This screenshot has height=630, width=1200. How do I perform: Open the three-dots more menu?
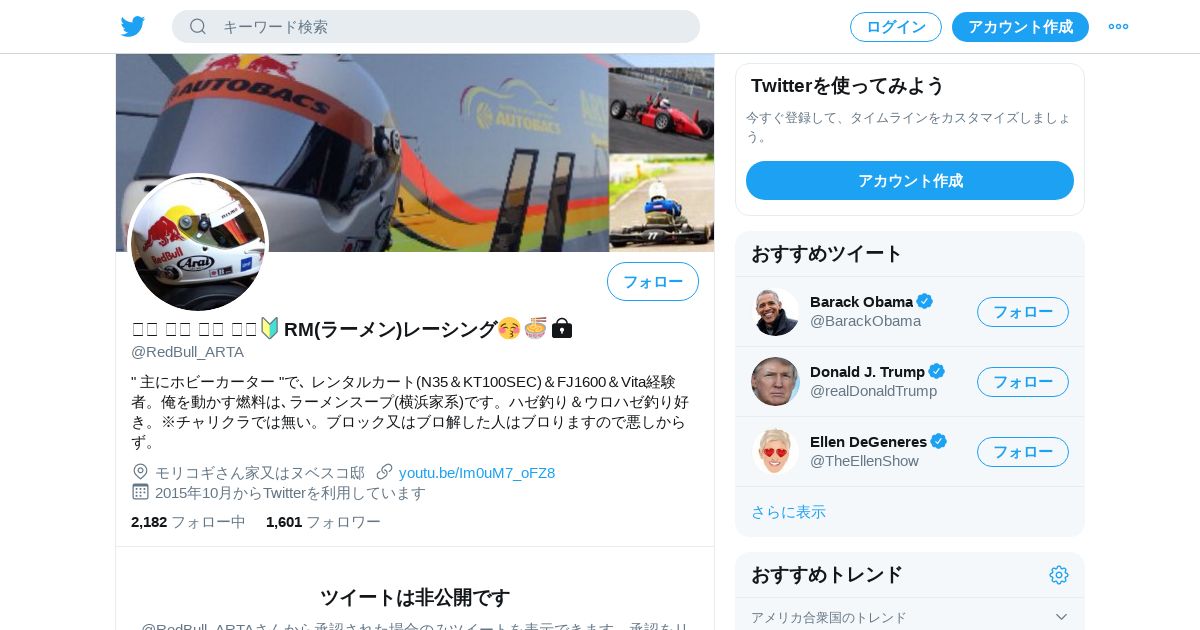[1118, 27]
